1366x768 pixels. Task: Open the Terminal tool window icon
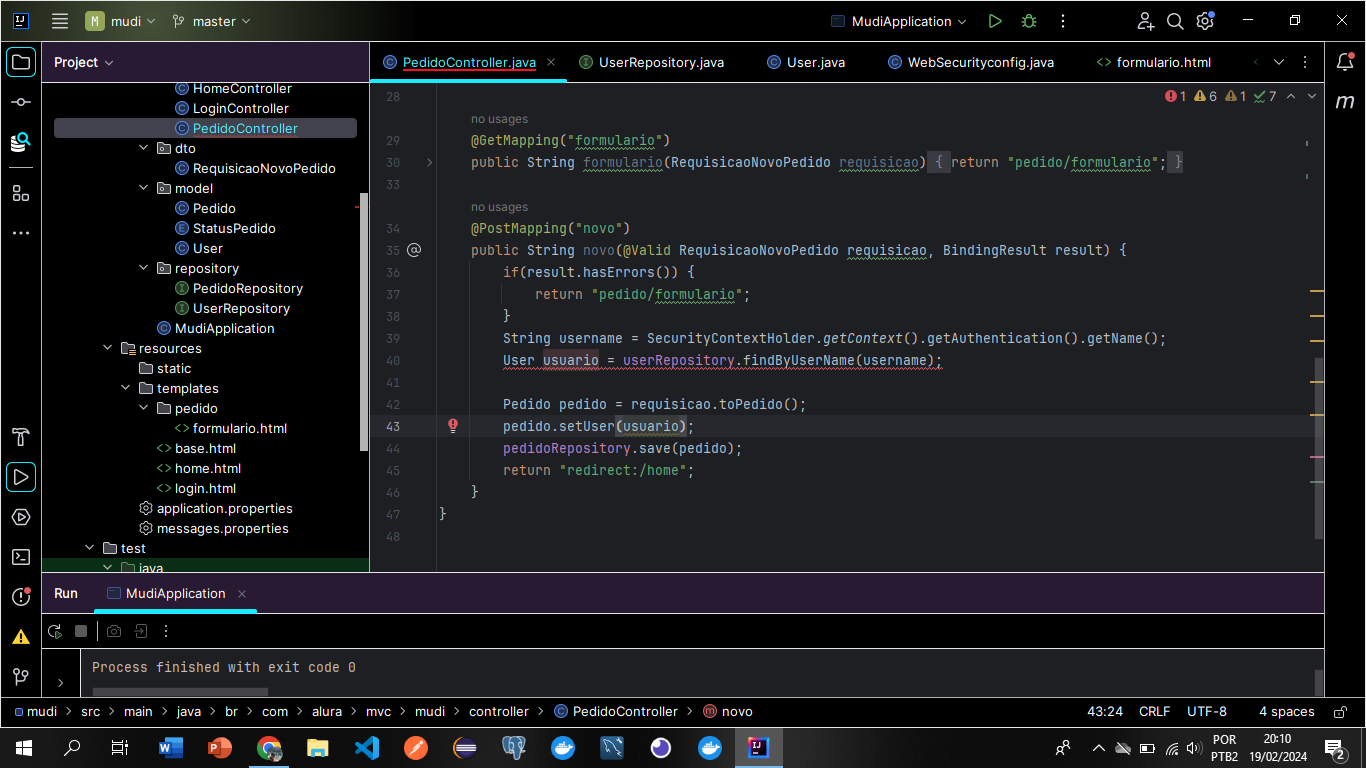point(21,557)
